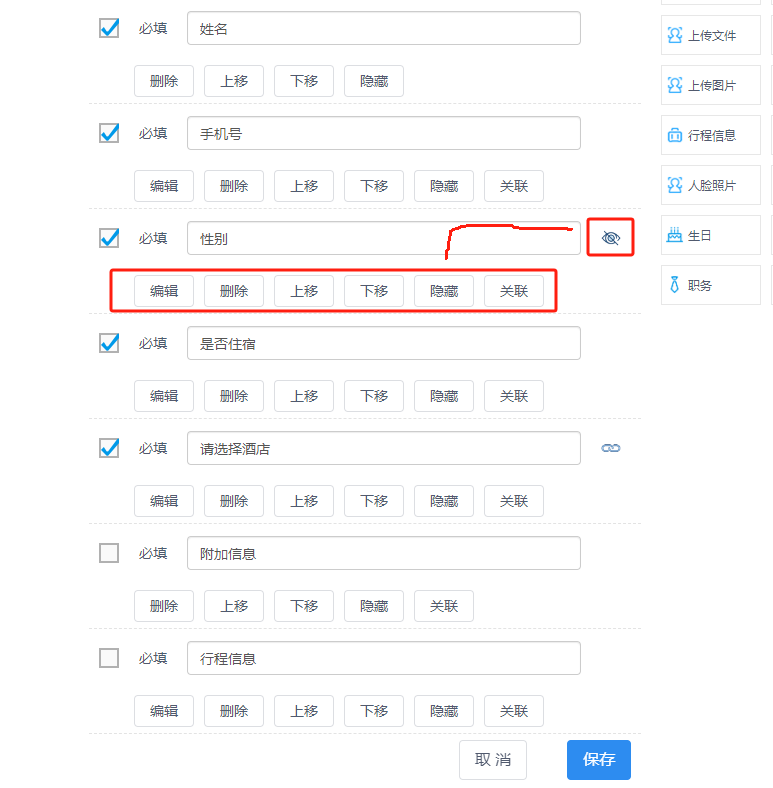Image resolution: width=773 pixels, height=788 pixels.
Task: Move 请选择酒店 field down
Action: click(374, 501)
